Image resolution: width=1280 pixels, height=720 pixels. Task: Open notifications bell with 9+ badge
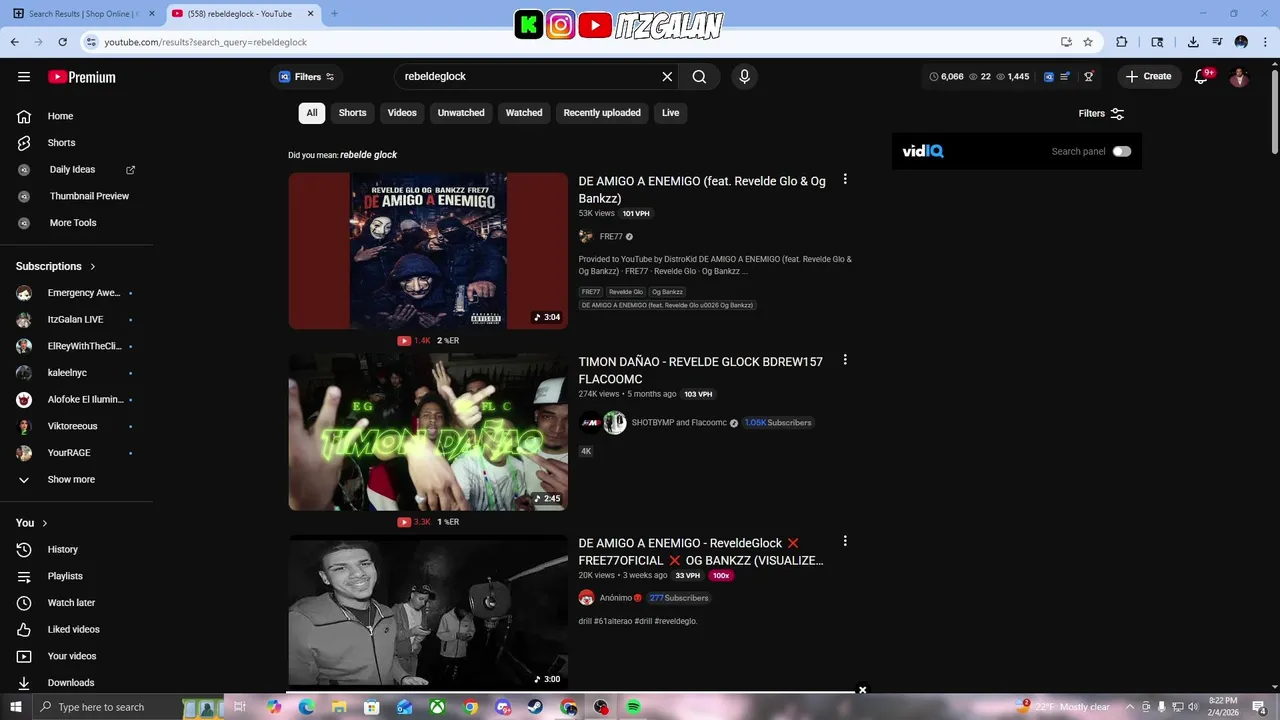(x=1202, y=76)
